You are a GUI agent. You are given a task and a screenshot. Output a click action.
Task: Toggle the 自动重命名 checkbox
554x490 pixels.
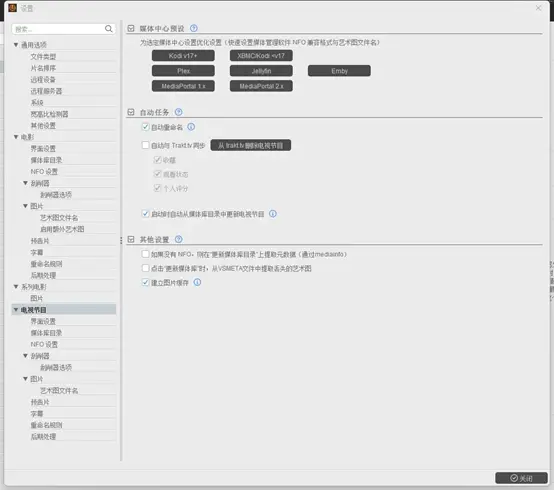pos(145,127)
